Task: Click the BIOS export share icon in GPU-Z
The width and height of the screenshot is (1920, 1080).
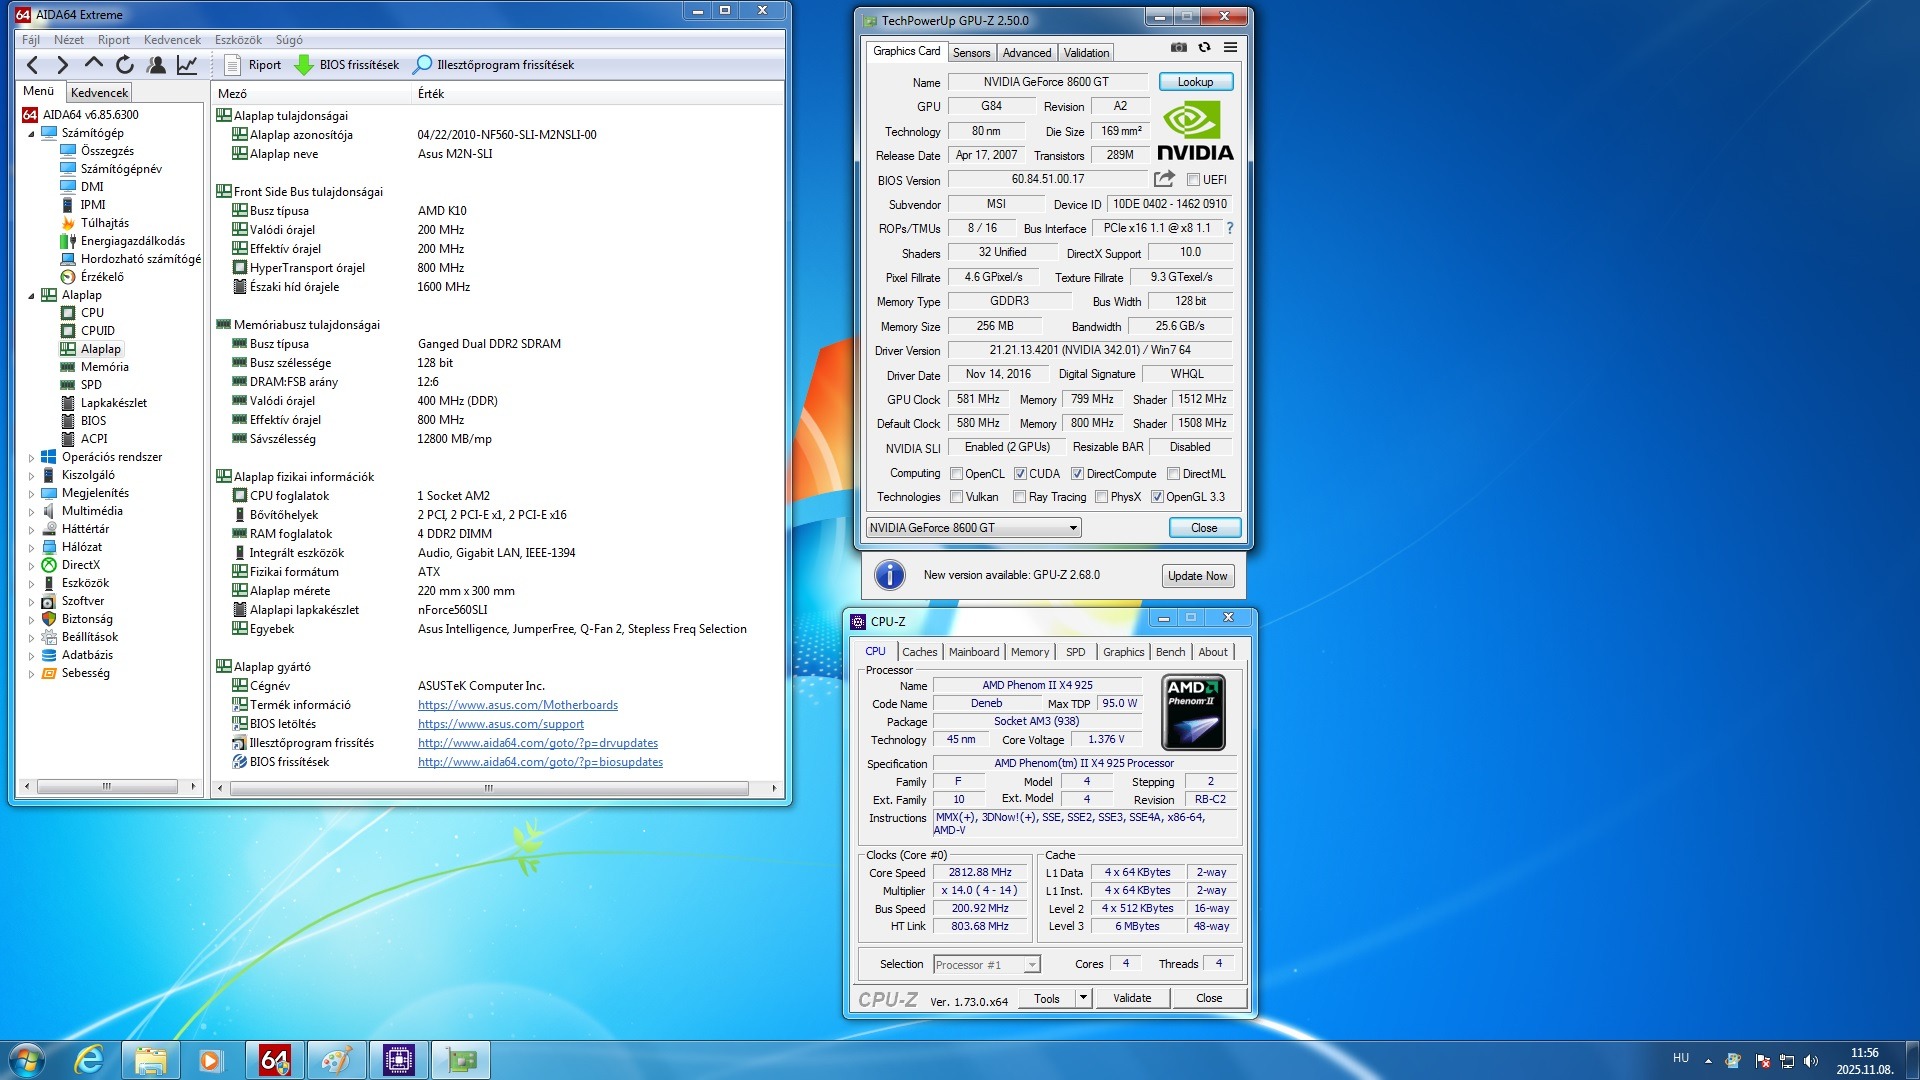Action: pos(1164,179)
